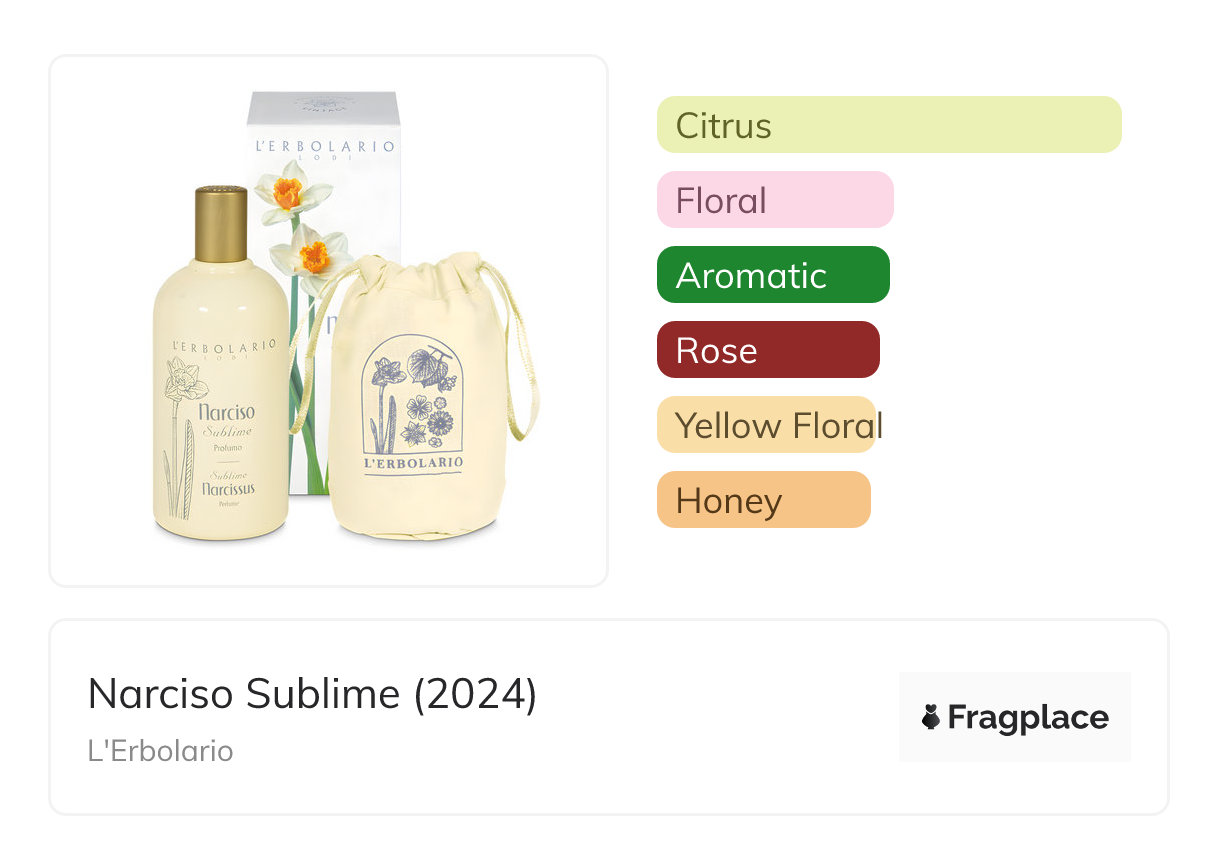
Task: Click the Narciso Sublime (2024) title
Action: [312, 693]
